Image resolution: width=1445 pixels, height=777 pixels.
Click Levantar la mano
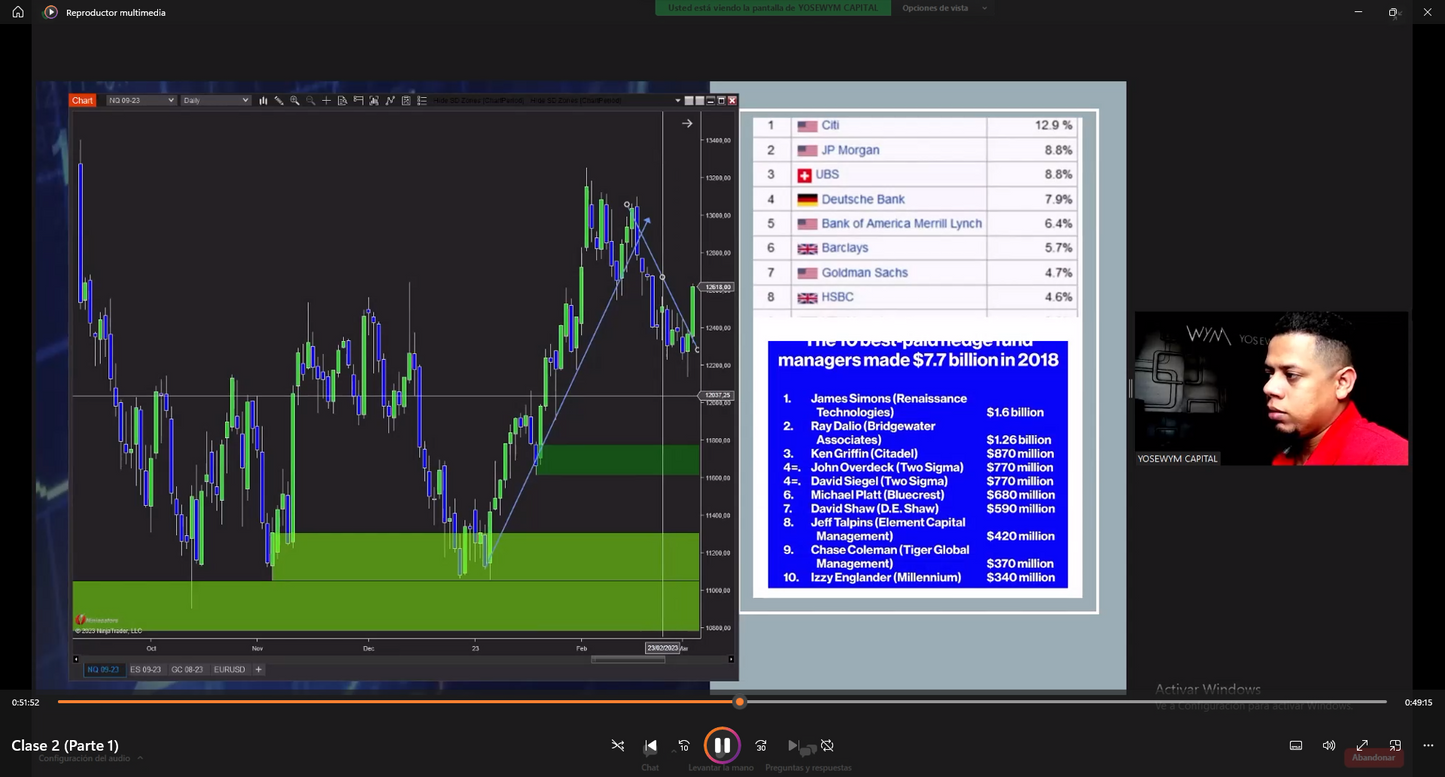[721, 768]
